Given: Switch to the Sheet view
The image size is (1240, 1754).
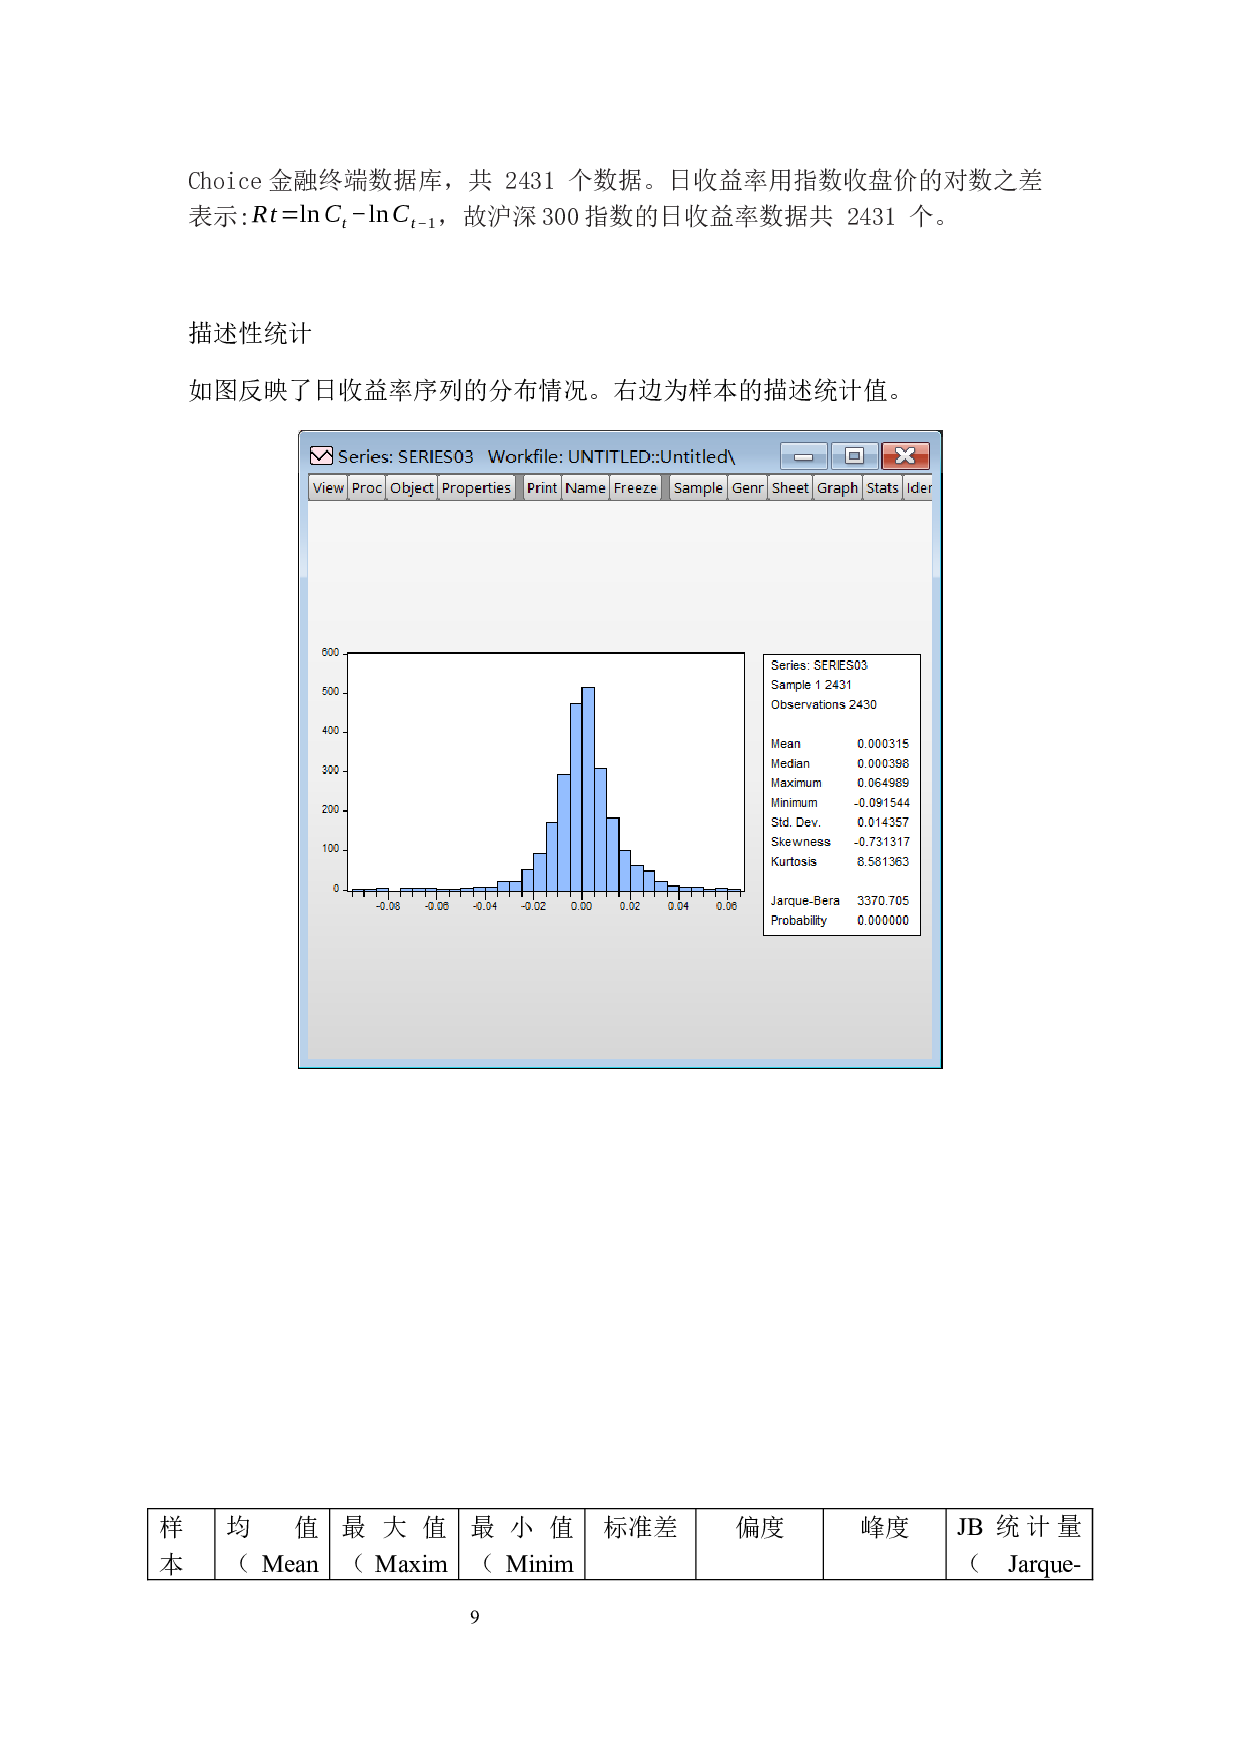Looking at the screenshot, I should [790, 488].
